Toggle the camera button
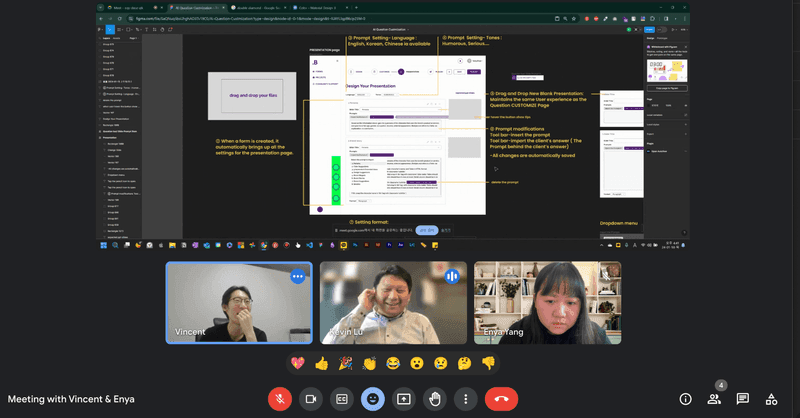 coord(311,398)
